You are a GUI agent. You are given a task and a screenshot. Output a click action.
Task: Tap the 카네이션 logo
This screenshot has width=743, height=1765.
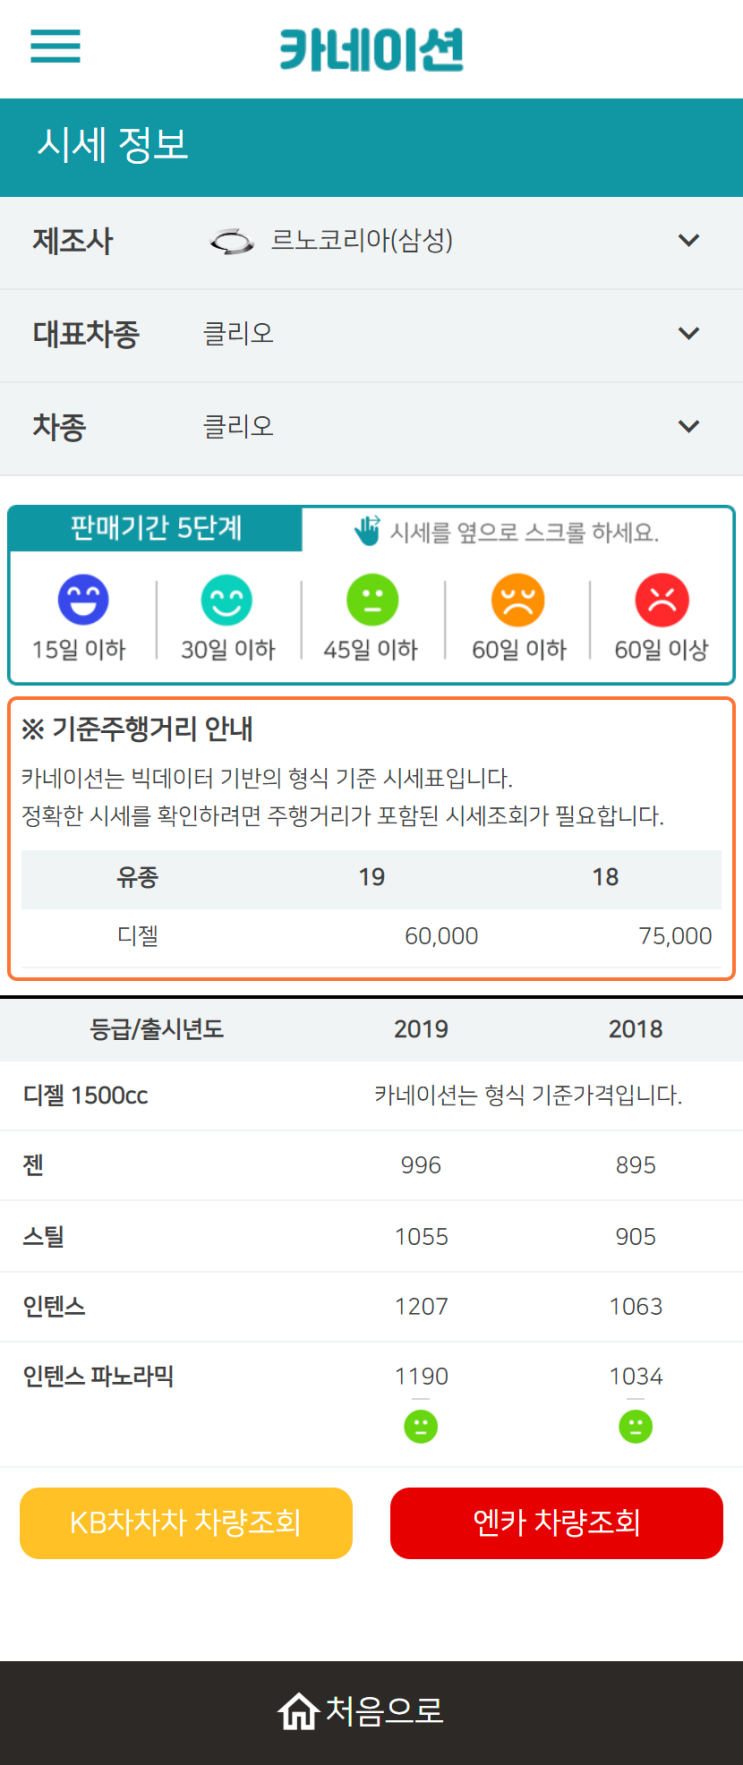(371, 49)
